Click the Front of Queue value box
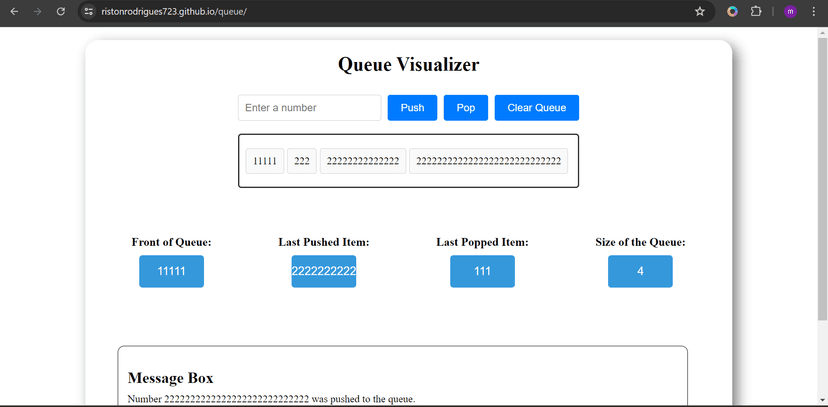 pyautogui.click(x=171, y=272)
